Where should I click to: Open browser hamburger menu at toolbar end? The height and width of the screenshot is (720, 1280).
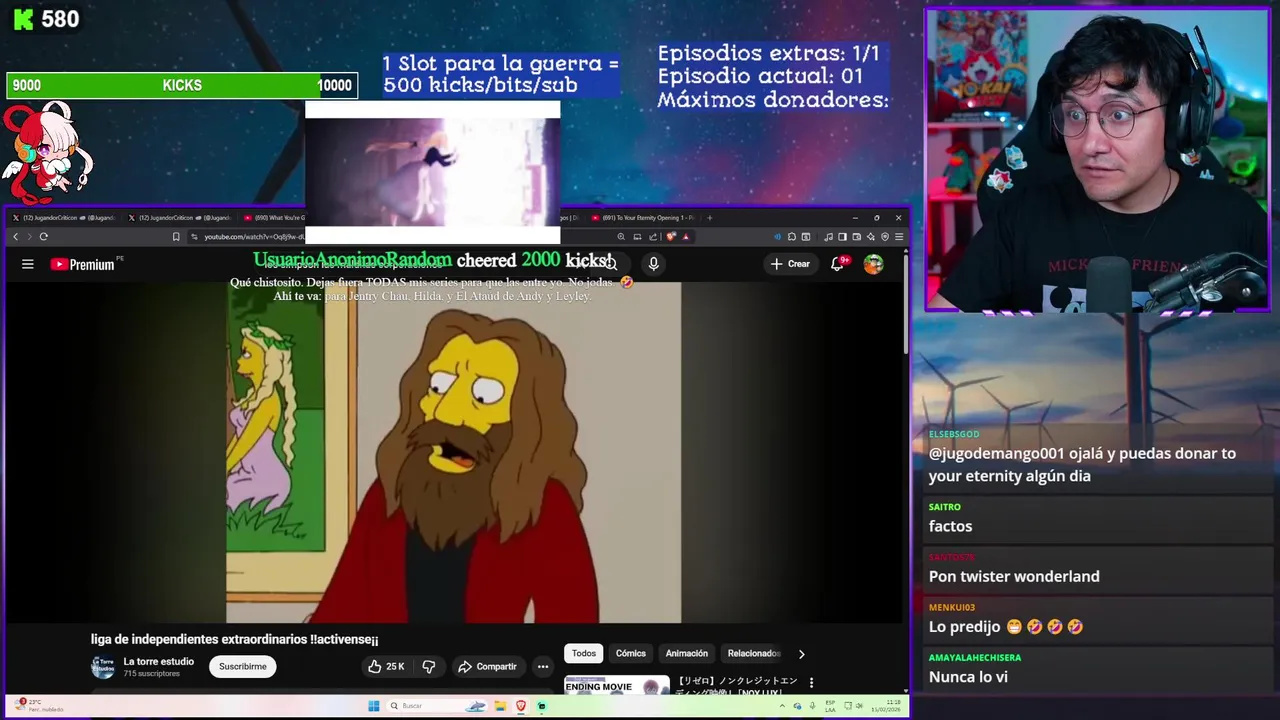pyautogui.click(x=899, y=237)
